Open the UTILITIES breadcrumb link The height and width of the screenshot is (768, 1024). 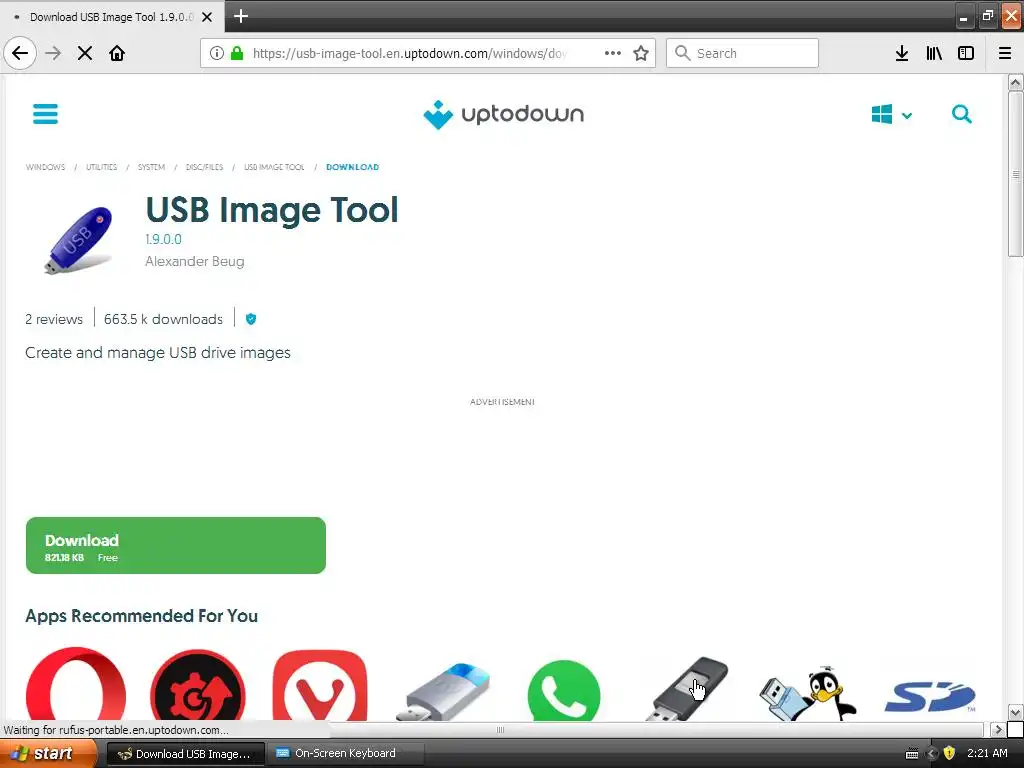(101, 167)
